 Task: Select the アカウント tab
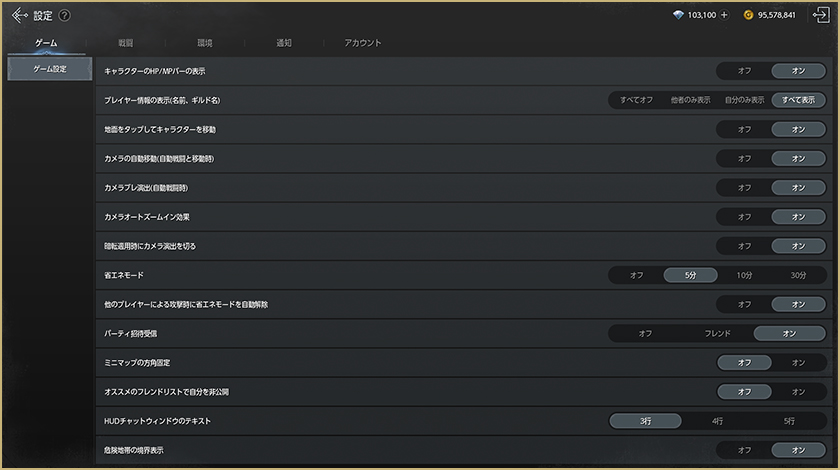coord(363,43)
